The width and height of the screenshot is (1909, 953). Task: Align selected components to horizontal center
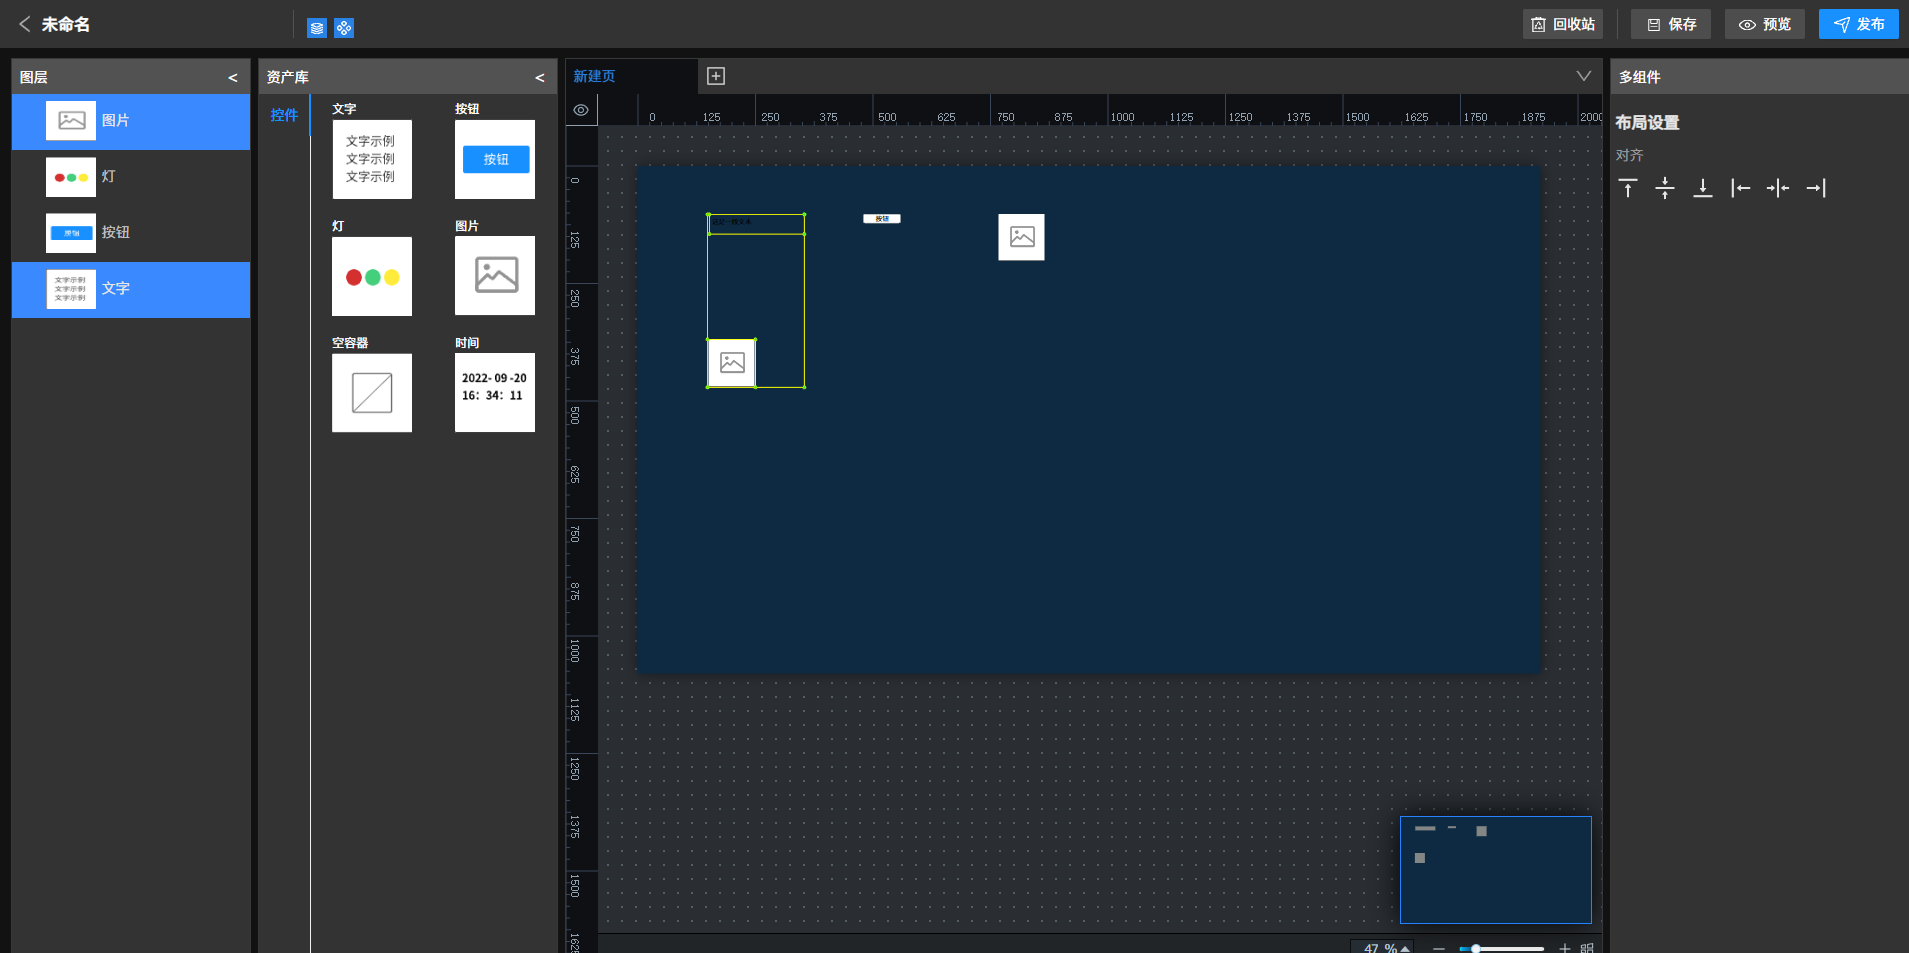coord(1778,188)
